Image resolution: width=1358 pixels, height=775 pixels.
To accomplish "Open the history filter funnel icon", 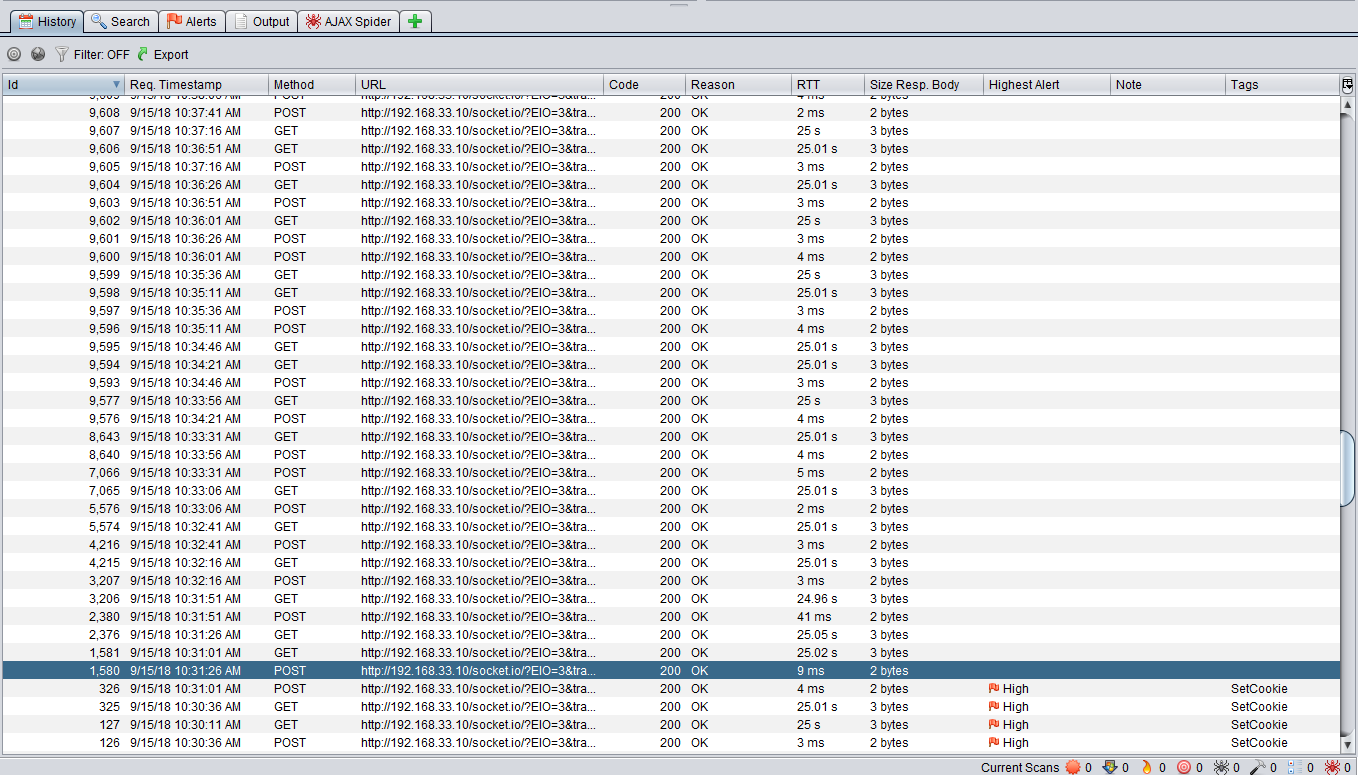I will point(62,54).
